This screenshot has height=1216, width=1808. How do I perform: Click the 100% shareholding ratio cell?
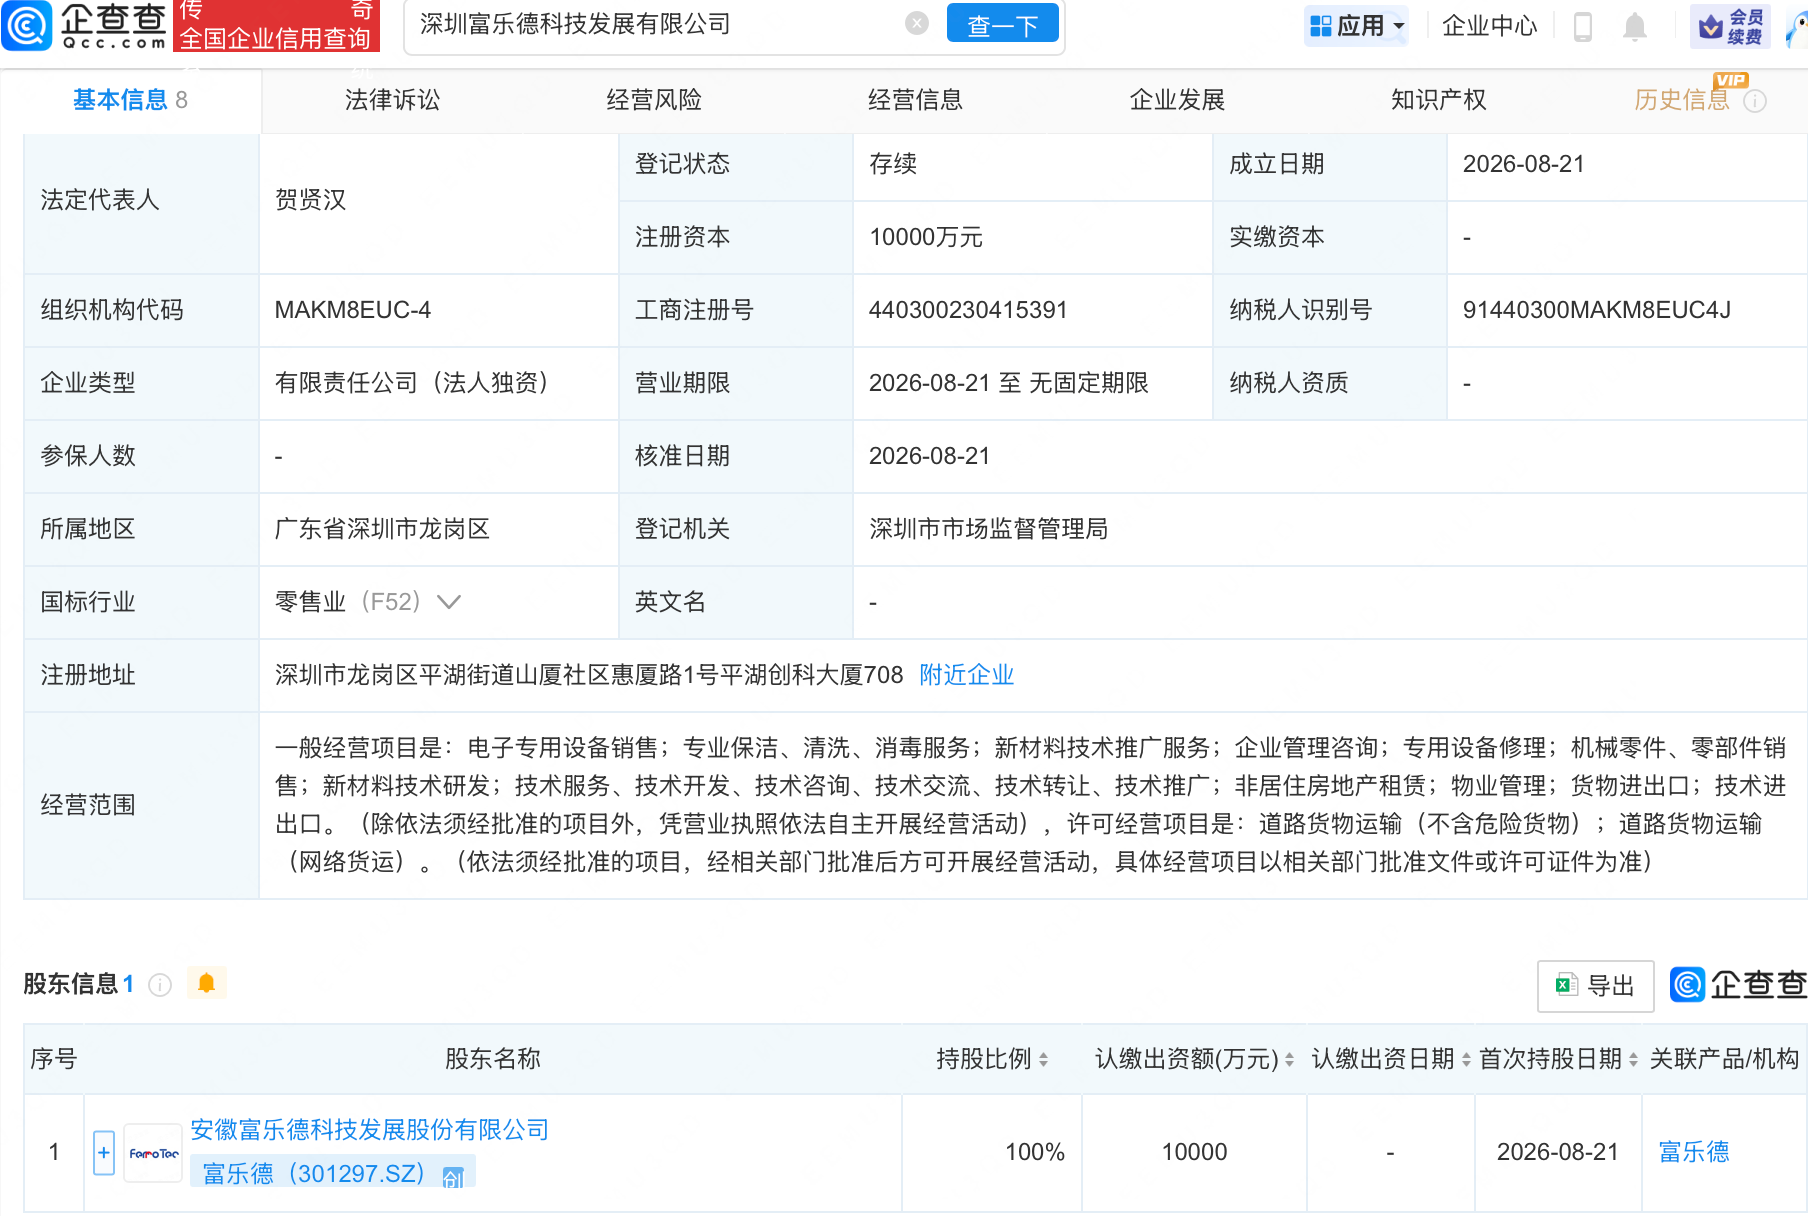(x=992, y=1152)
